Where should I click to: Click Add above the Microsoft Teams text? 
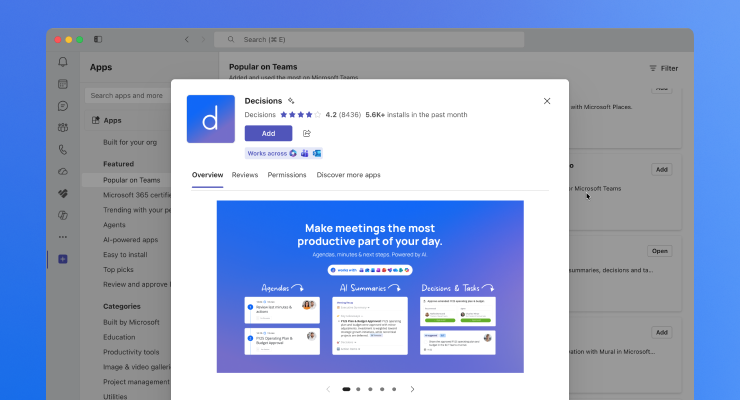[x=662, y=169]
